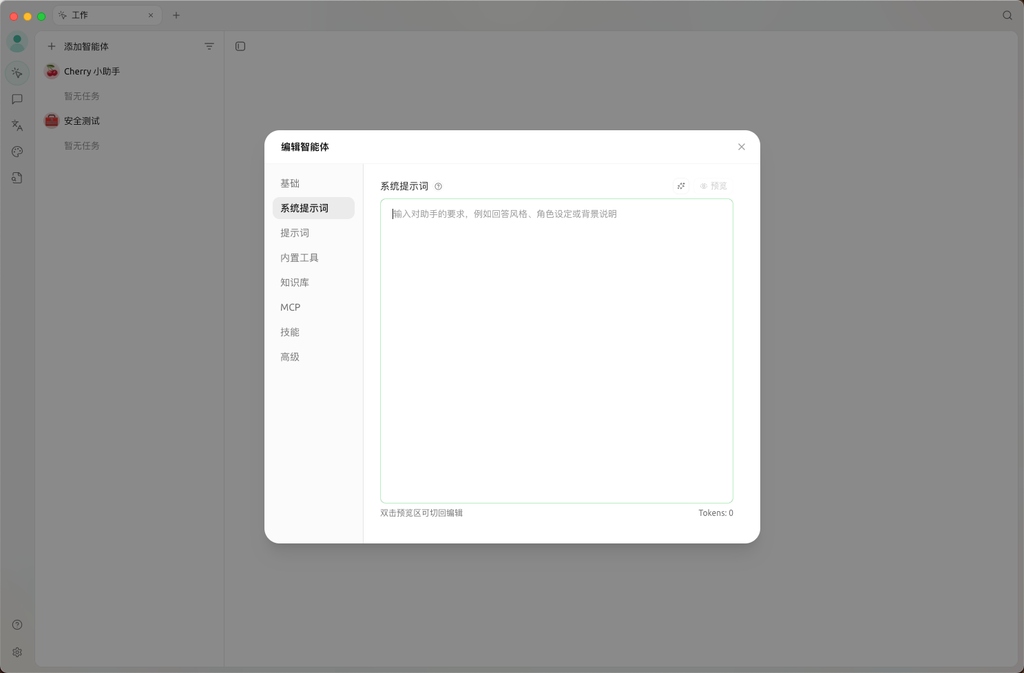
Task: Click the filter icon beside 添加智能体
Action: [x=209, y=46]
